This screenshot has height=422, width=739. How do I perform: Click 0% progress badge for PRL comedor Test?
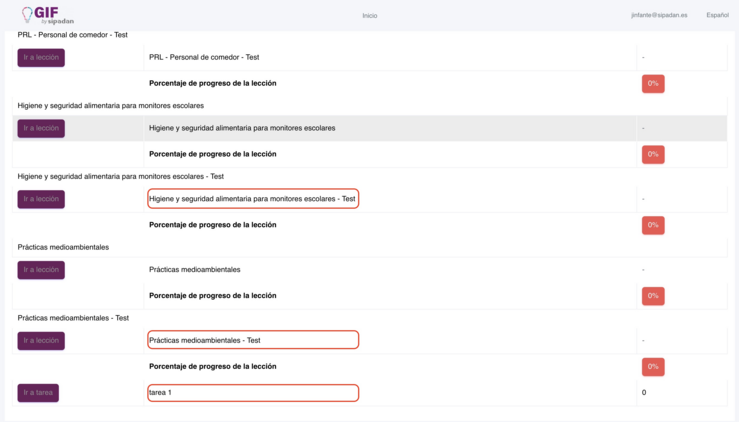pyautogui.click(x=653, y=83)
